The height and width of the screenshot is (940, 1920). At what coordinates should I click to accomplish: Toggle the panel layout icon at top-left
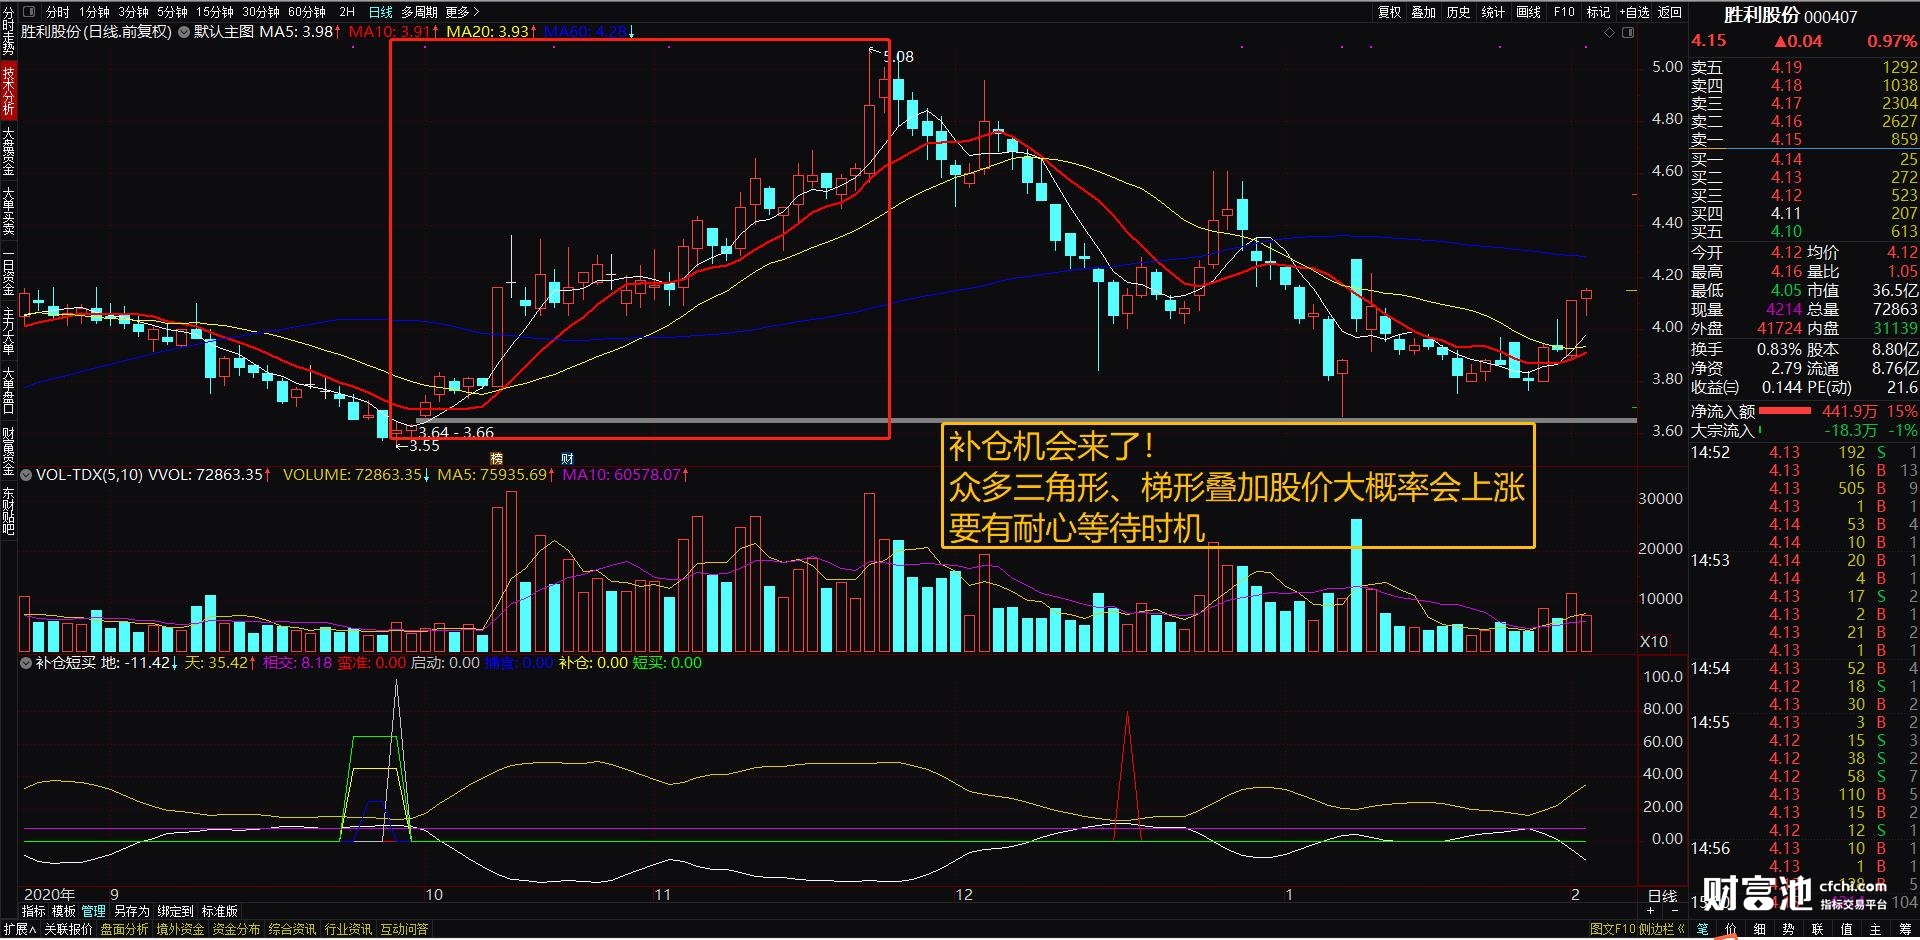pos(28,12)
